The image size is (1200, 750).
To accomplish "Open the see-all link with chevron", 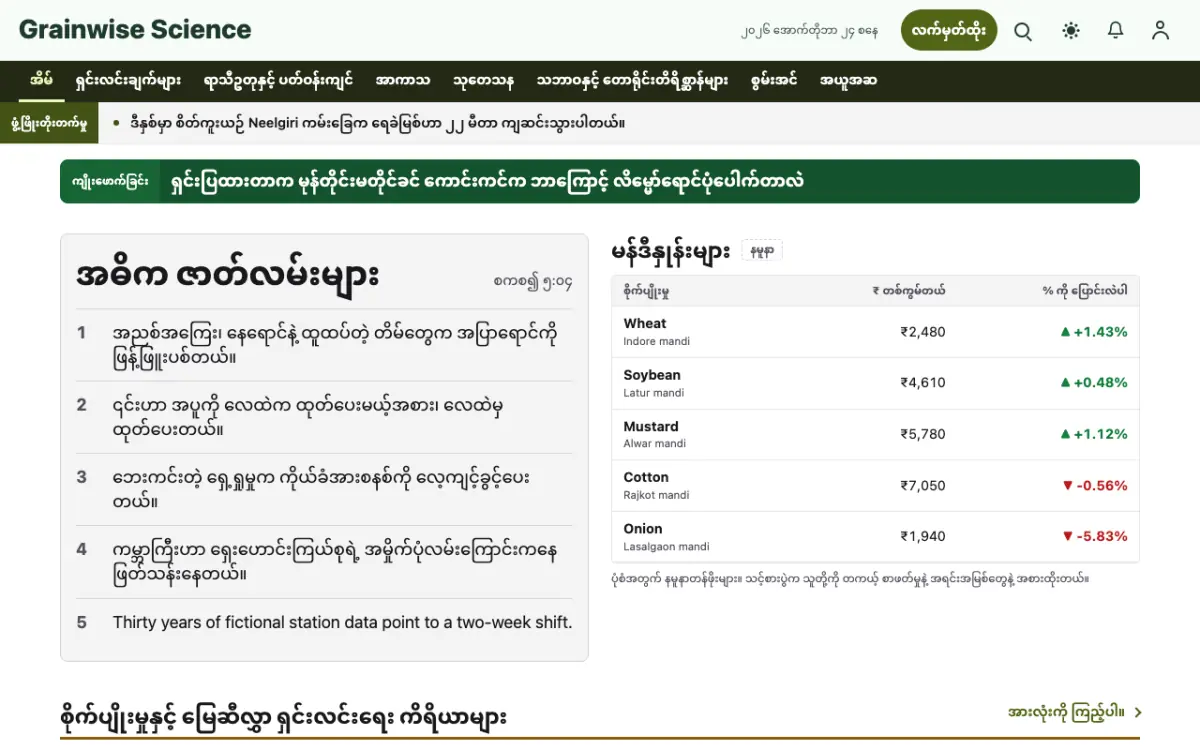I will [x=1075, y=713].
